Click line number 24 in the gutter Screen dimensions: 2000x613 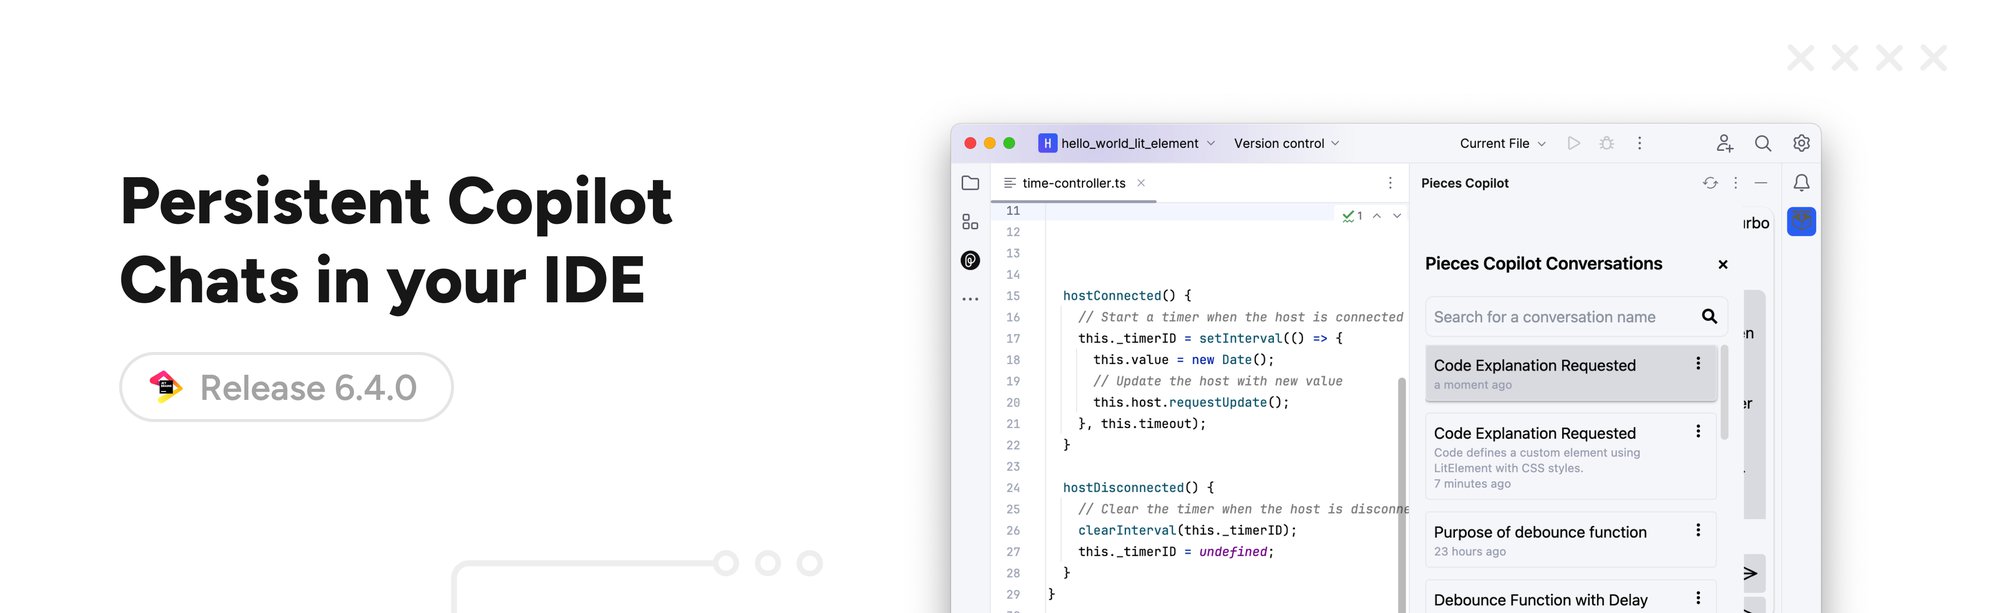pos(1013,488)
